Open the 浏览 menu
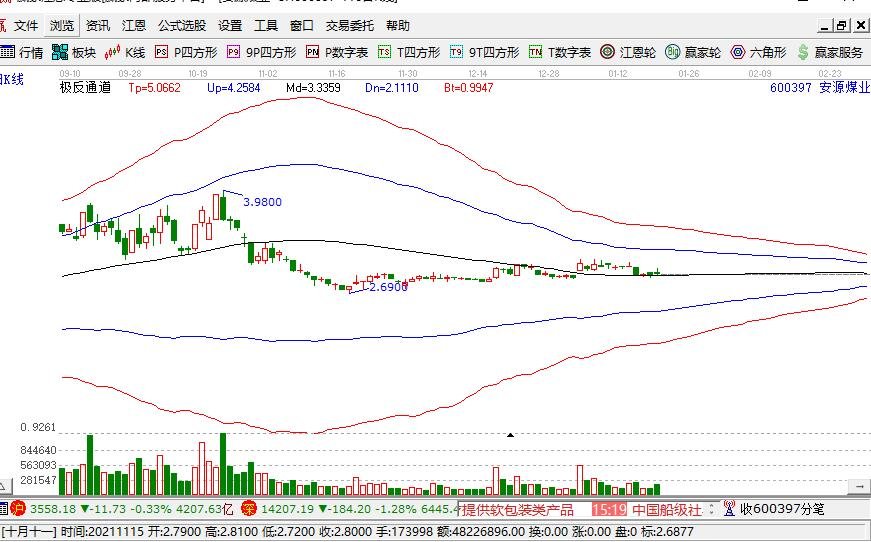Viewport: 871px width, 542px height. 61,26
